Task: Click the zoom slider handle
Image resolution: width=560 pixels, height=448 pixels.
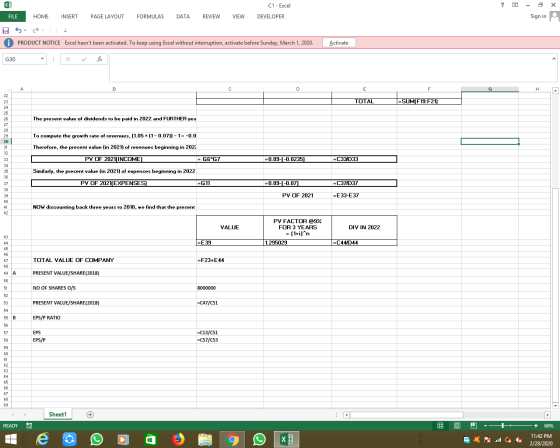Action: 502,425
